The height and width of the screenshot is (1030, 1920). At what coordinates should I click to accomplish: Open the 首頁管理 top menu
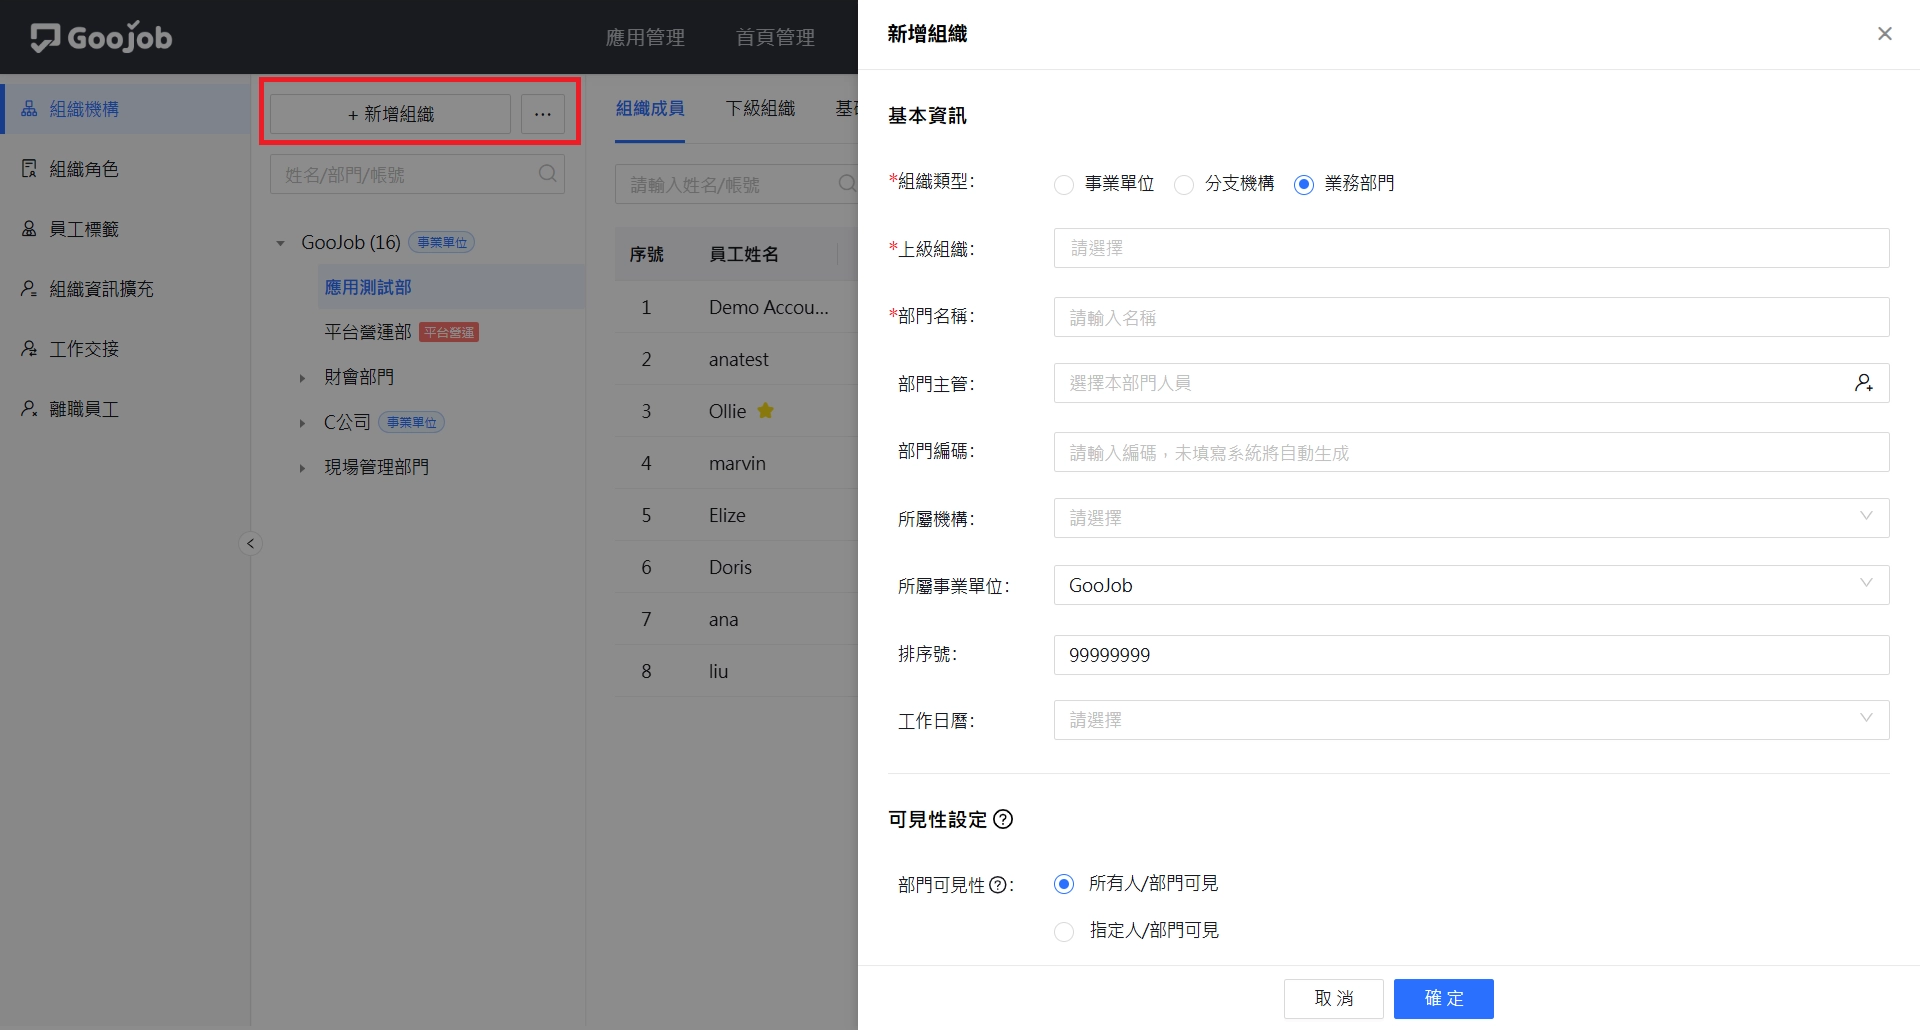[x=775, y=37]
